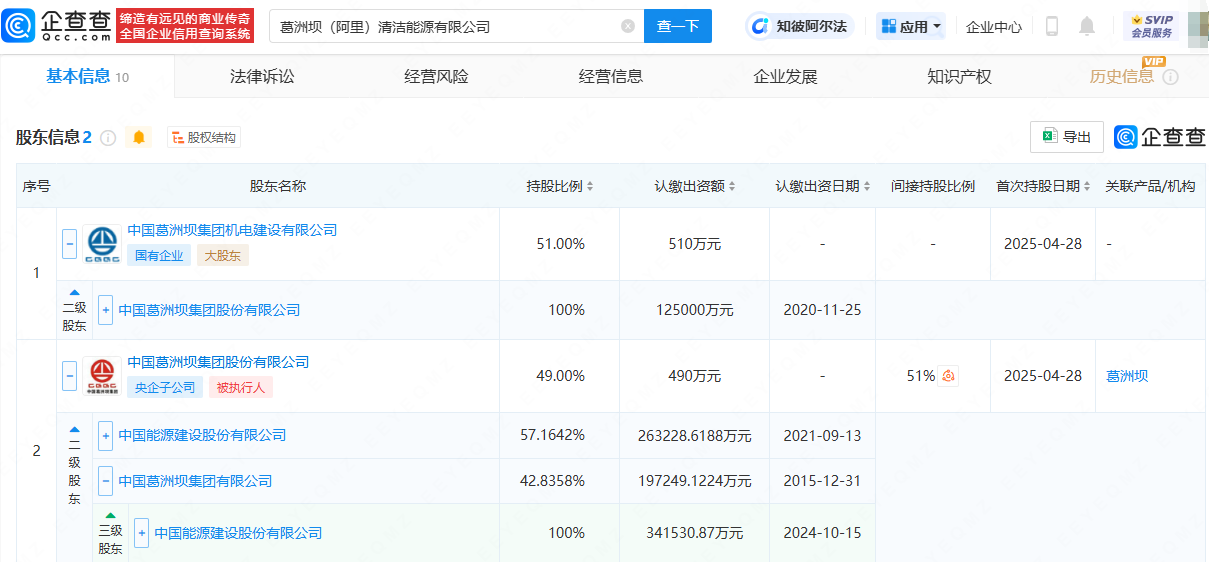This screenshot has height=562, width=1209.
Task: Switch to 基本信息 tab
Action: point(88,77)
